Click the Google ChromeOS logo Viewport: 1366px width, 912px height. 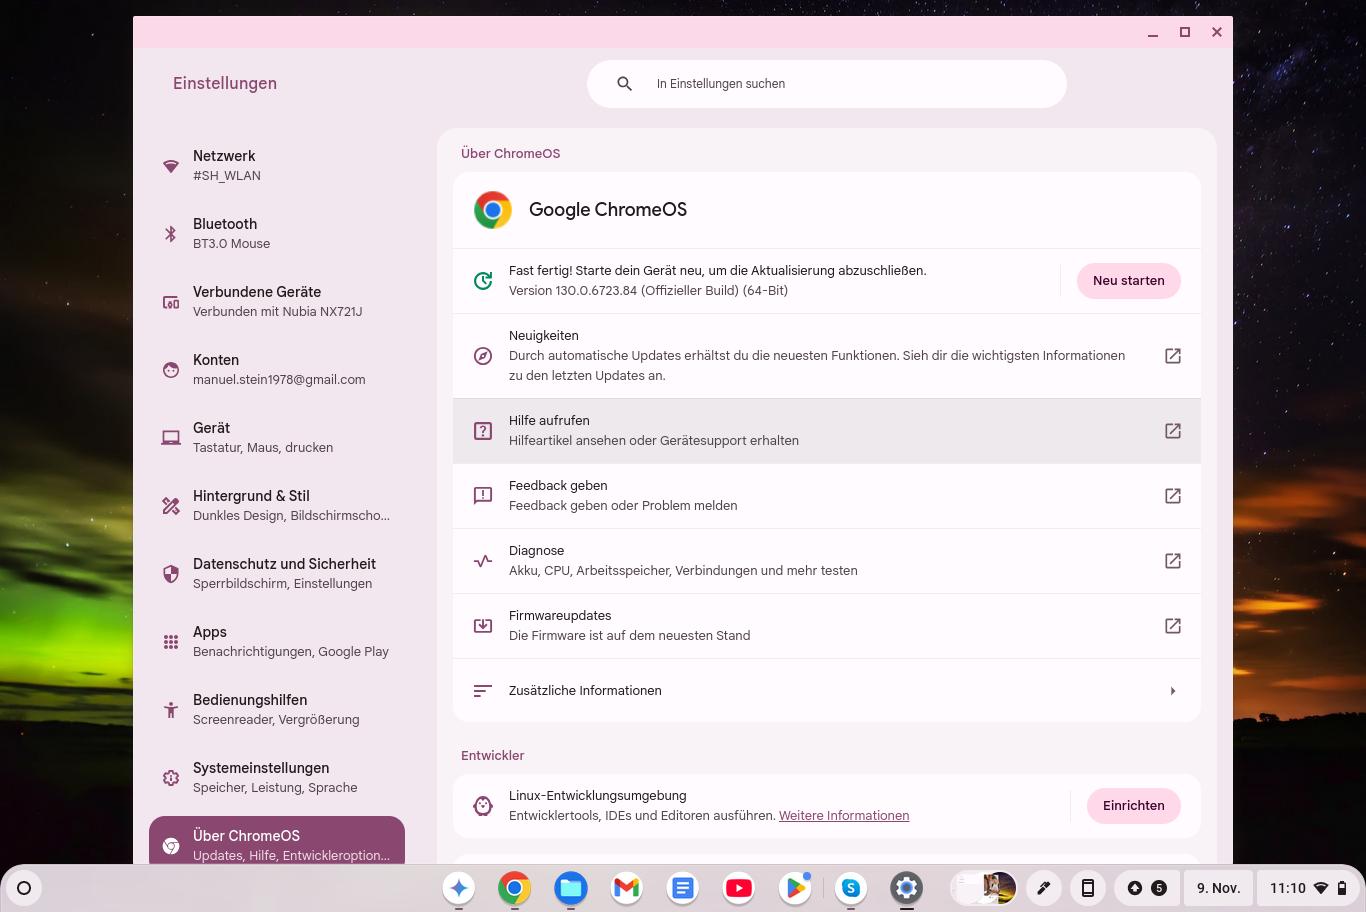[493, 210]
